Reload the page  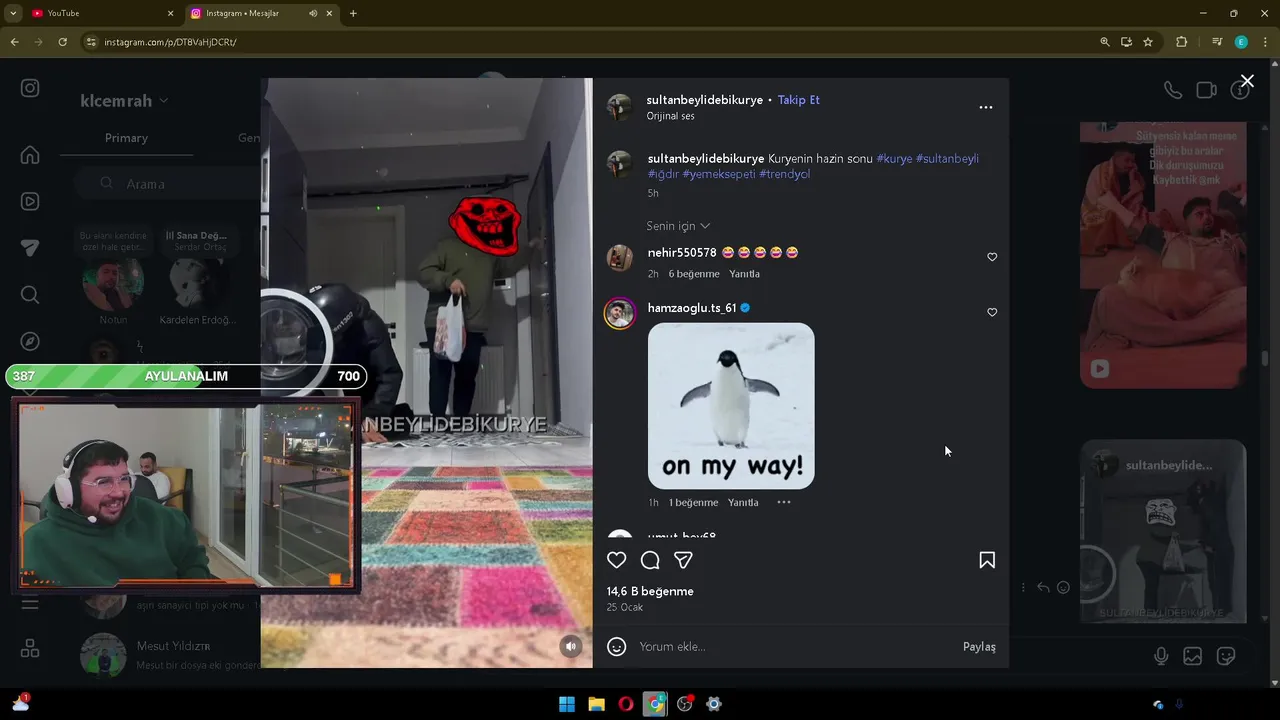tap(62, 42)
